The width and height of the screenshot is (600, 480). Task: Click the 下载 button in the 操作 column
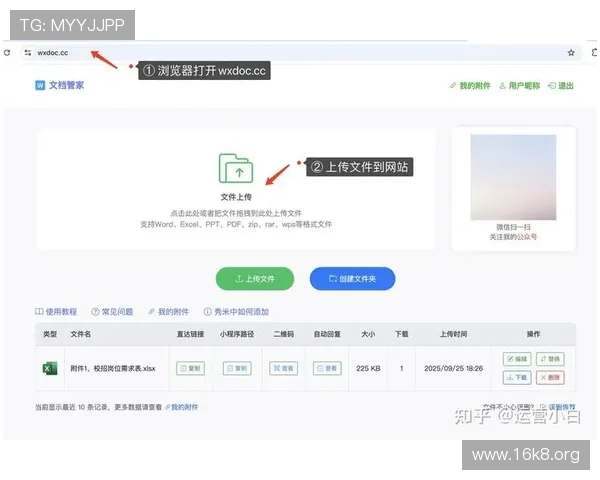(x=517, y=377)
